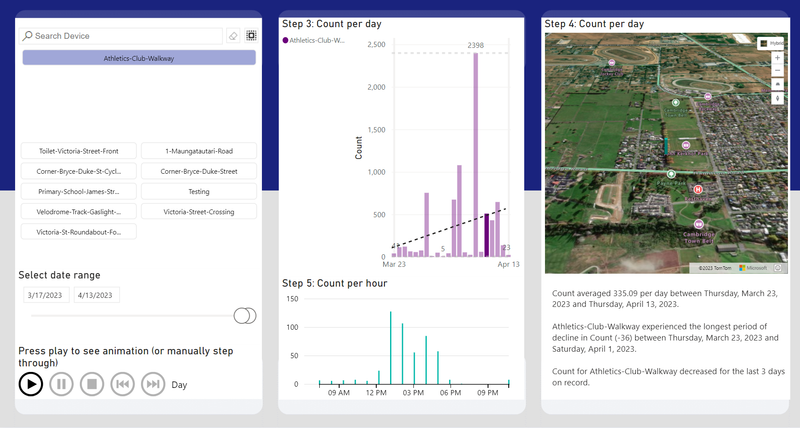The image size is (800, 428).
Task: Click the map location marker control
Action: [777, 98]
